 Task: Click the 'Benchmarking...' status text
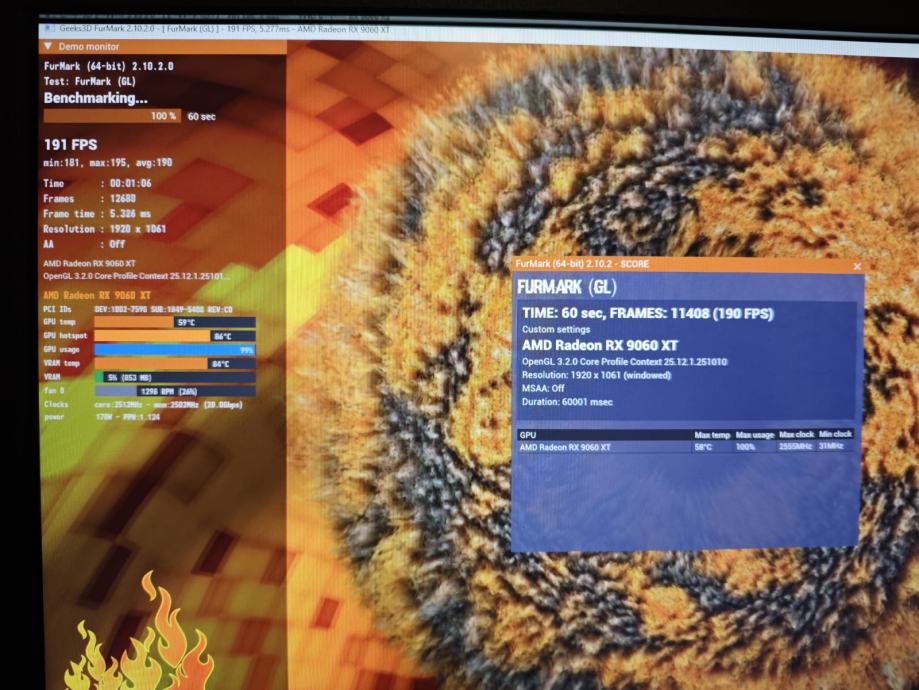click(96, 98)
